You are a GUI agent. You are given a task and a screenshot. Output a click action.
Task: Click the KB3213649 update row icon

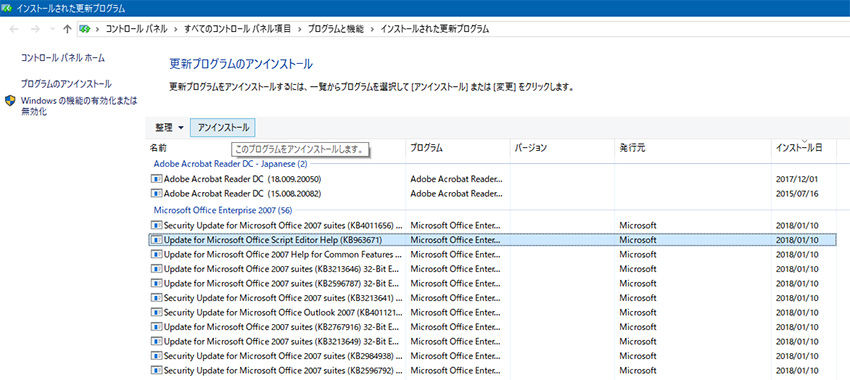tap(156, 342)
